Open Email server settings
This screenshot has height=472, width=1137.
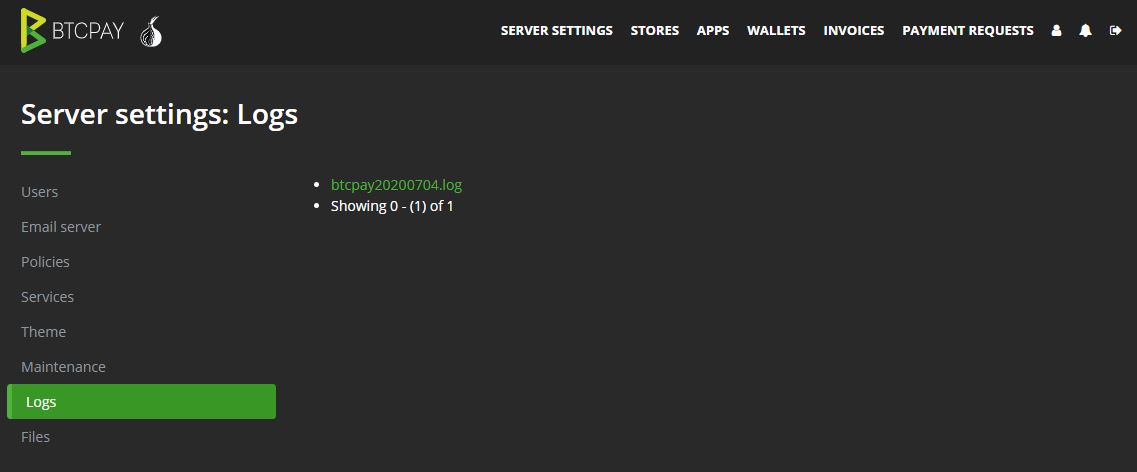click(x=61, y=227)
